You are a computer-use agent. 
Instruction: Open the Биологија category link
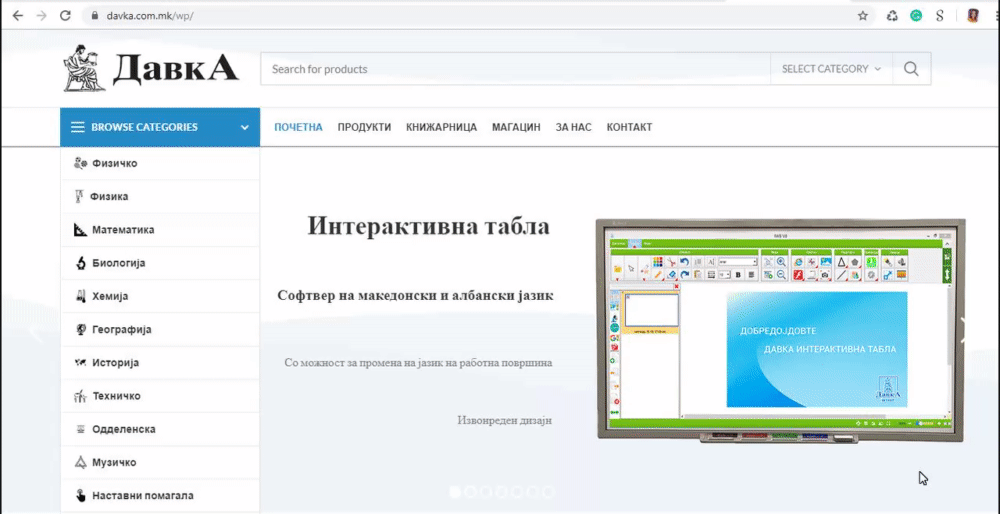(119, 263)
